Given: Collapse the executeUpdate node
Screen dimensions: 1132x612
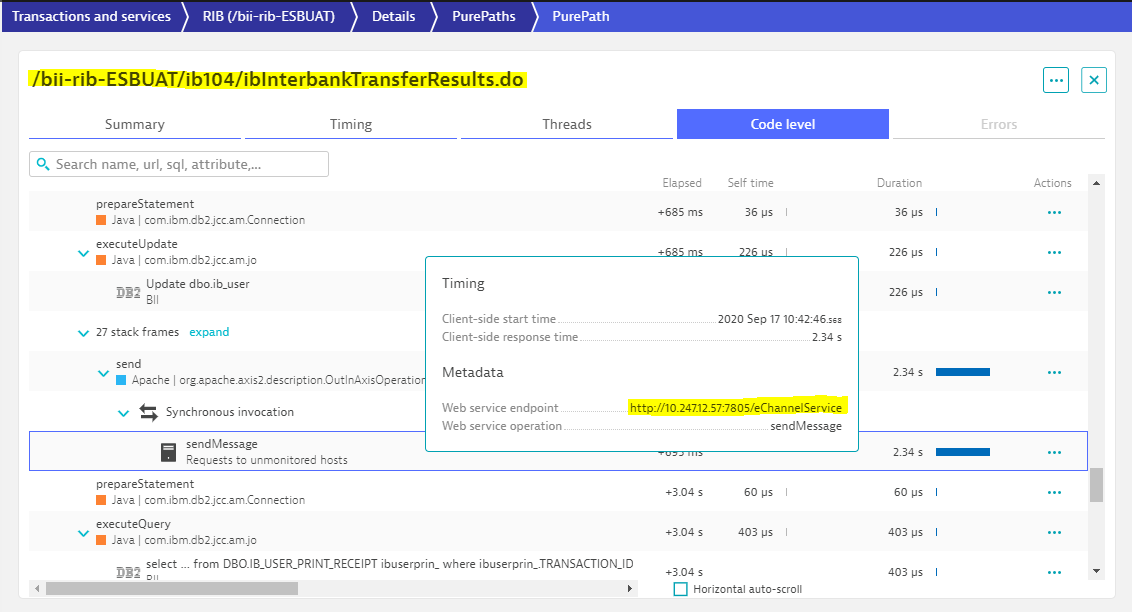Looking at the screenshot, I should click(84, 253).
